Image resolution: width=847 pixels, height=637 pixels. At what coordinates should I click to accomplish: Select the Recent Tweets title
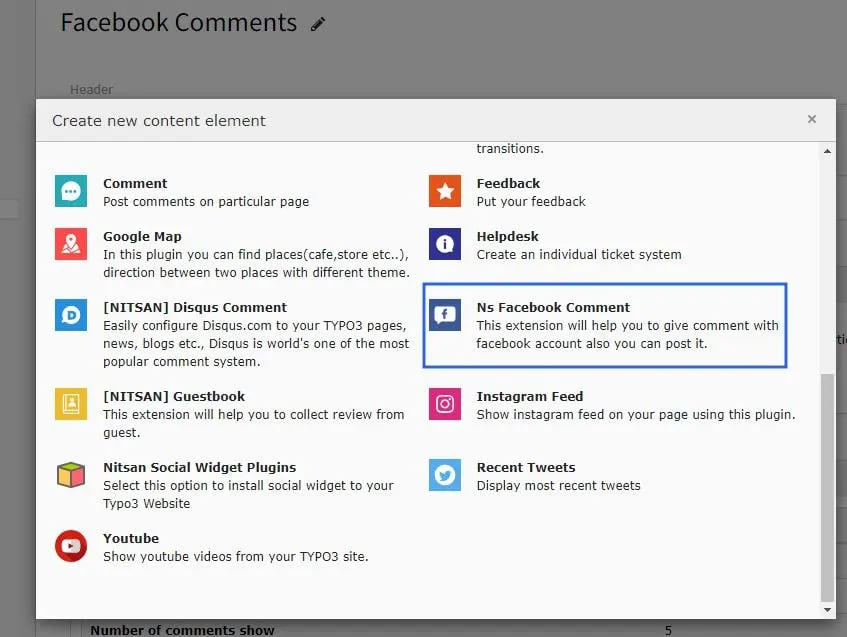point(526,467)
